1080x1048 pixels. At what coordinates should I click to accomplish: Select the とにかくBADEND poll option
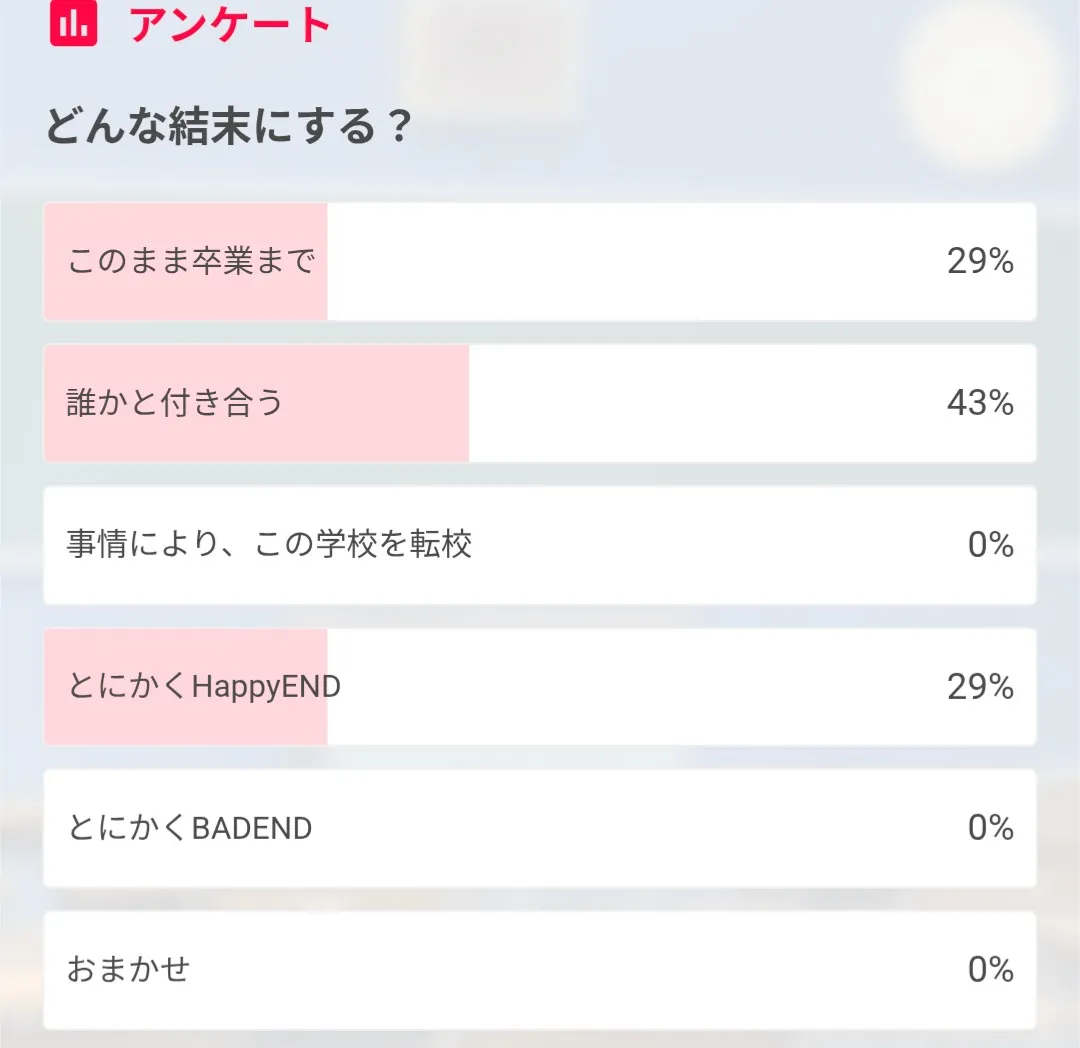point(190,828)
